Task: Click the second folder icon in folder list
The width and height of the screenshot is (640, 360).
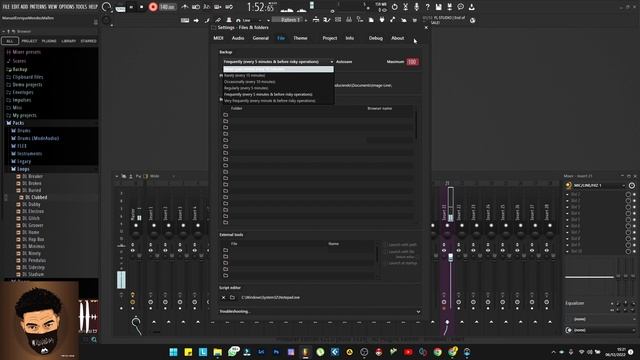Action: click(x=226, y=121)
